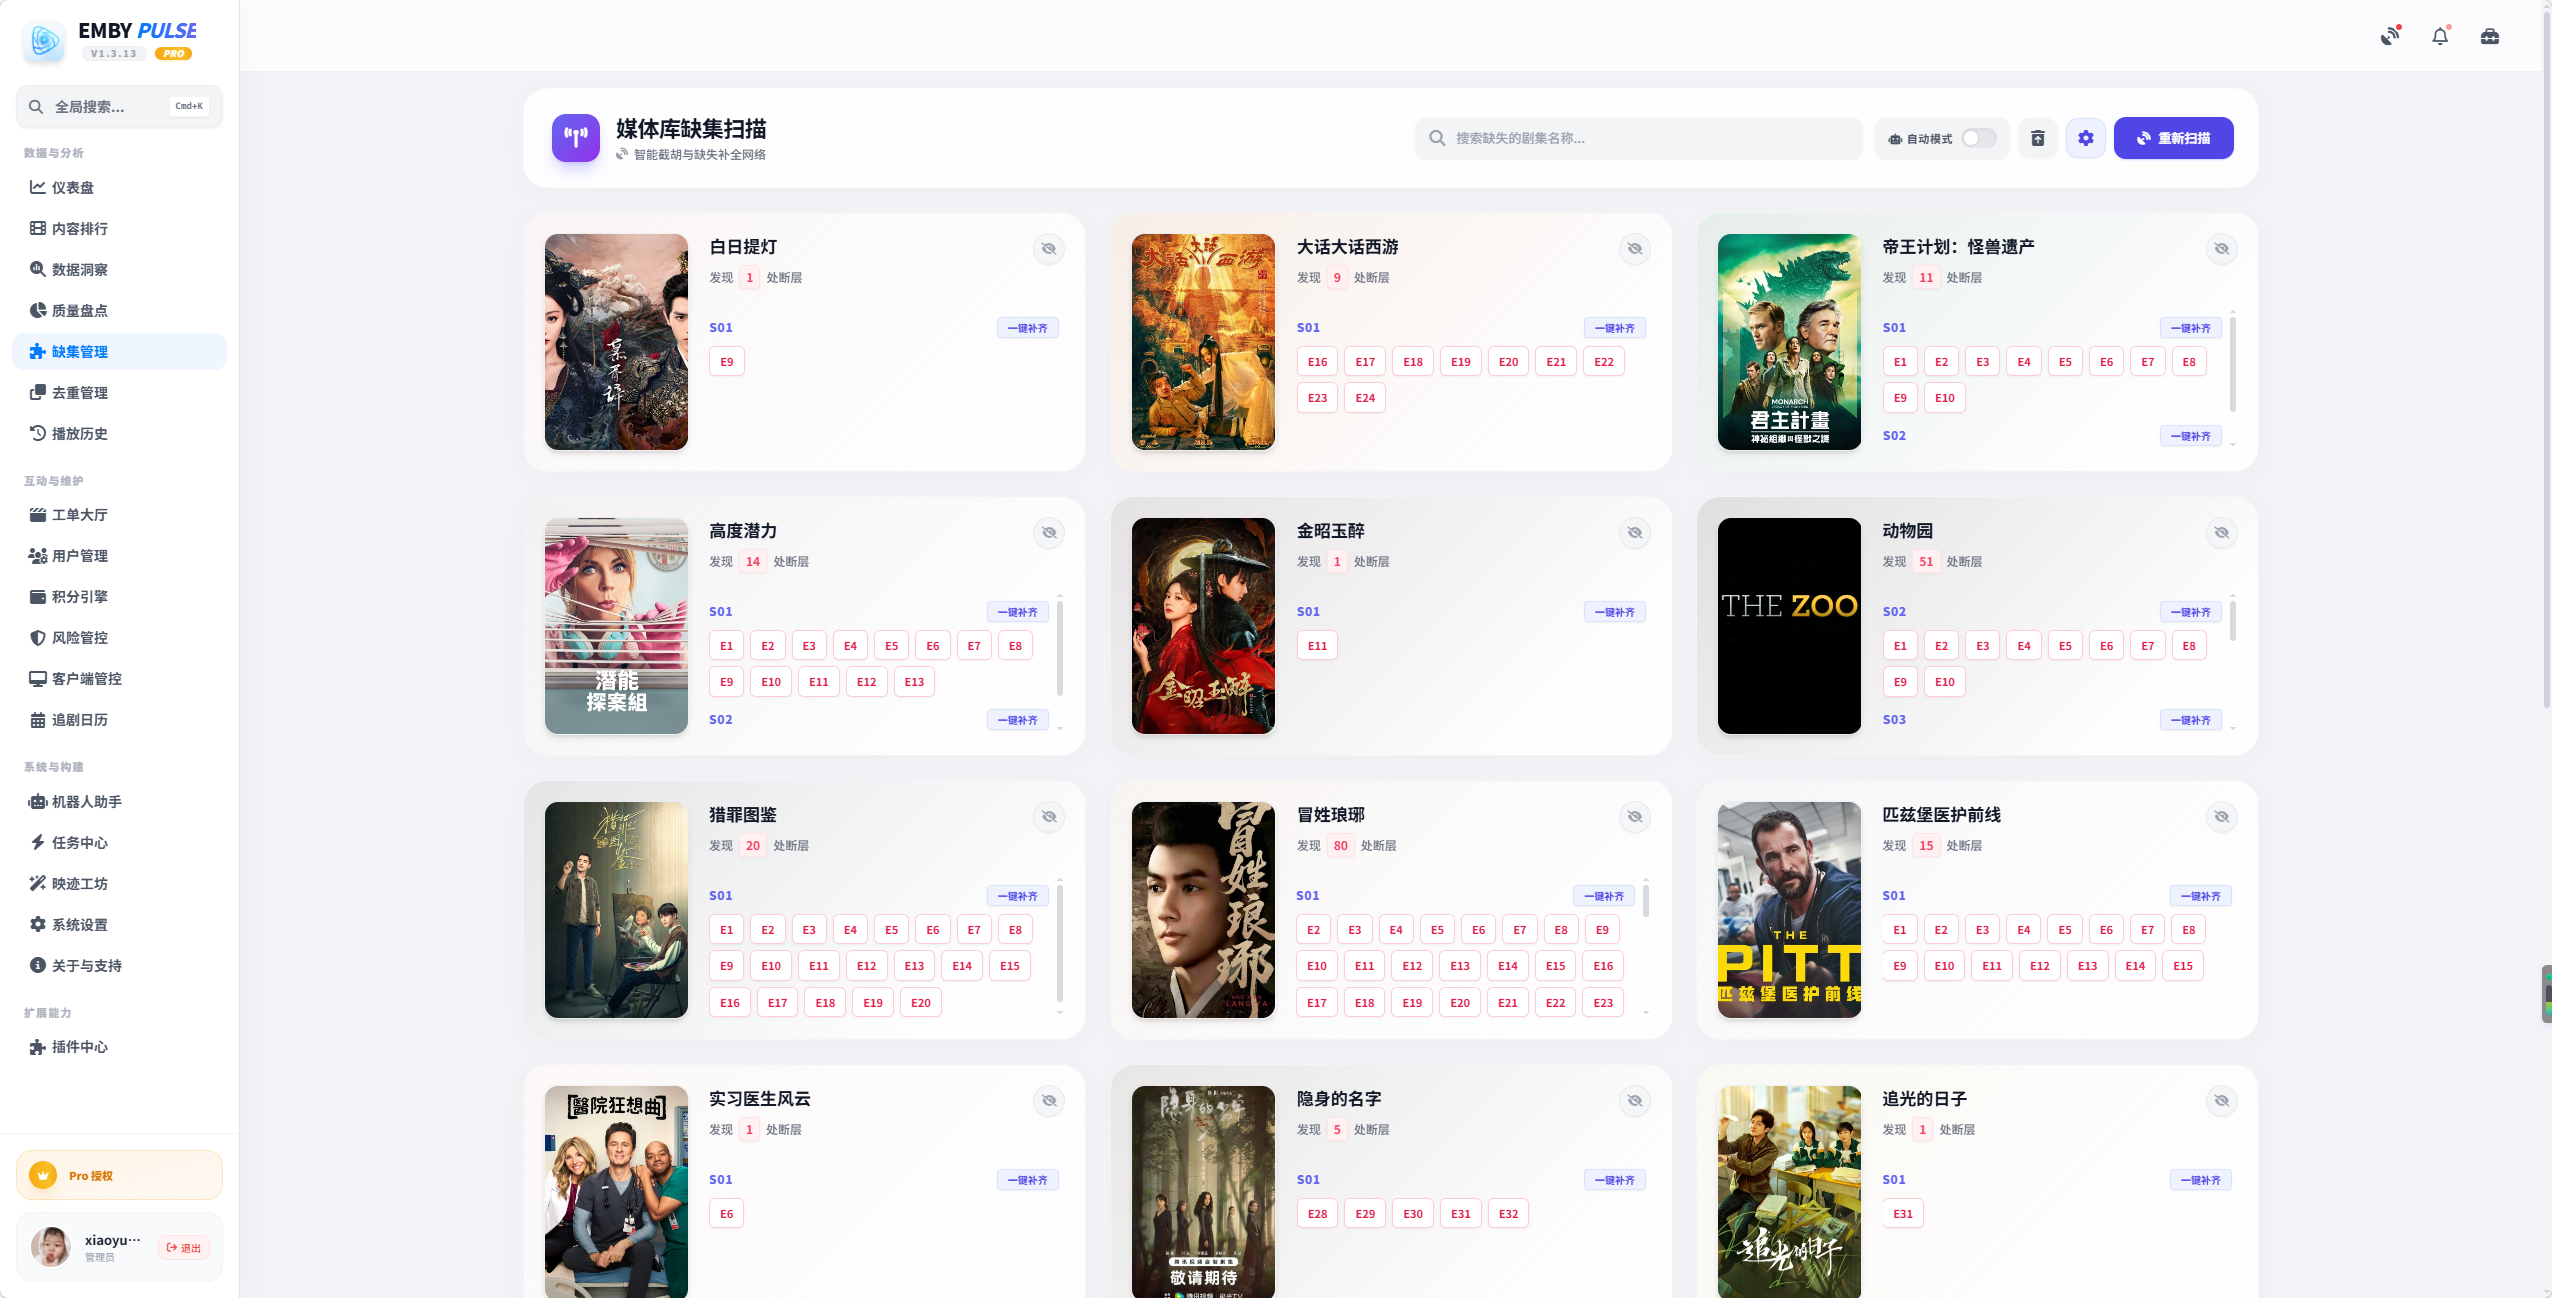Open the notifications bell icon
This screenshot has width=2552, height=1298.
2440,36
